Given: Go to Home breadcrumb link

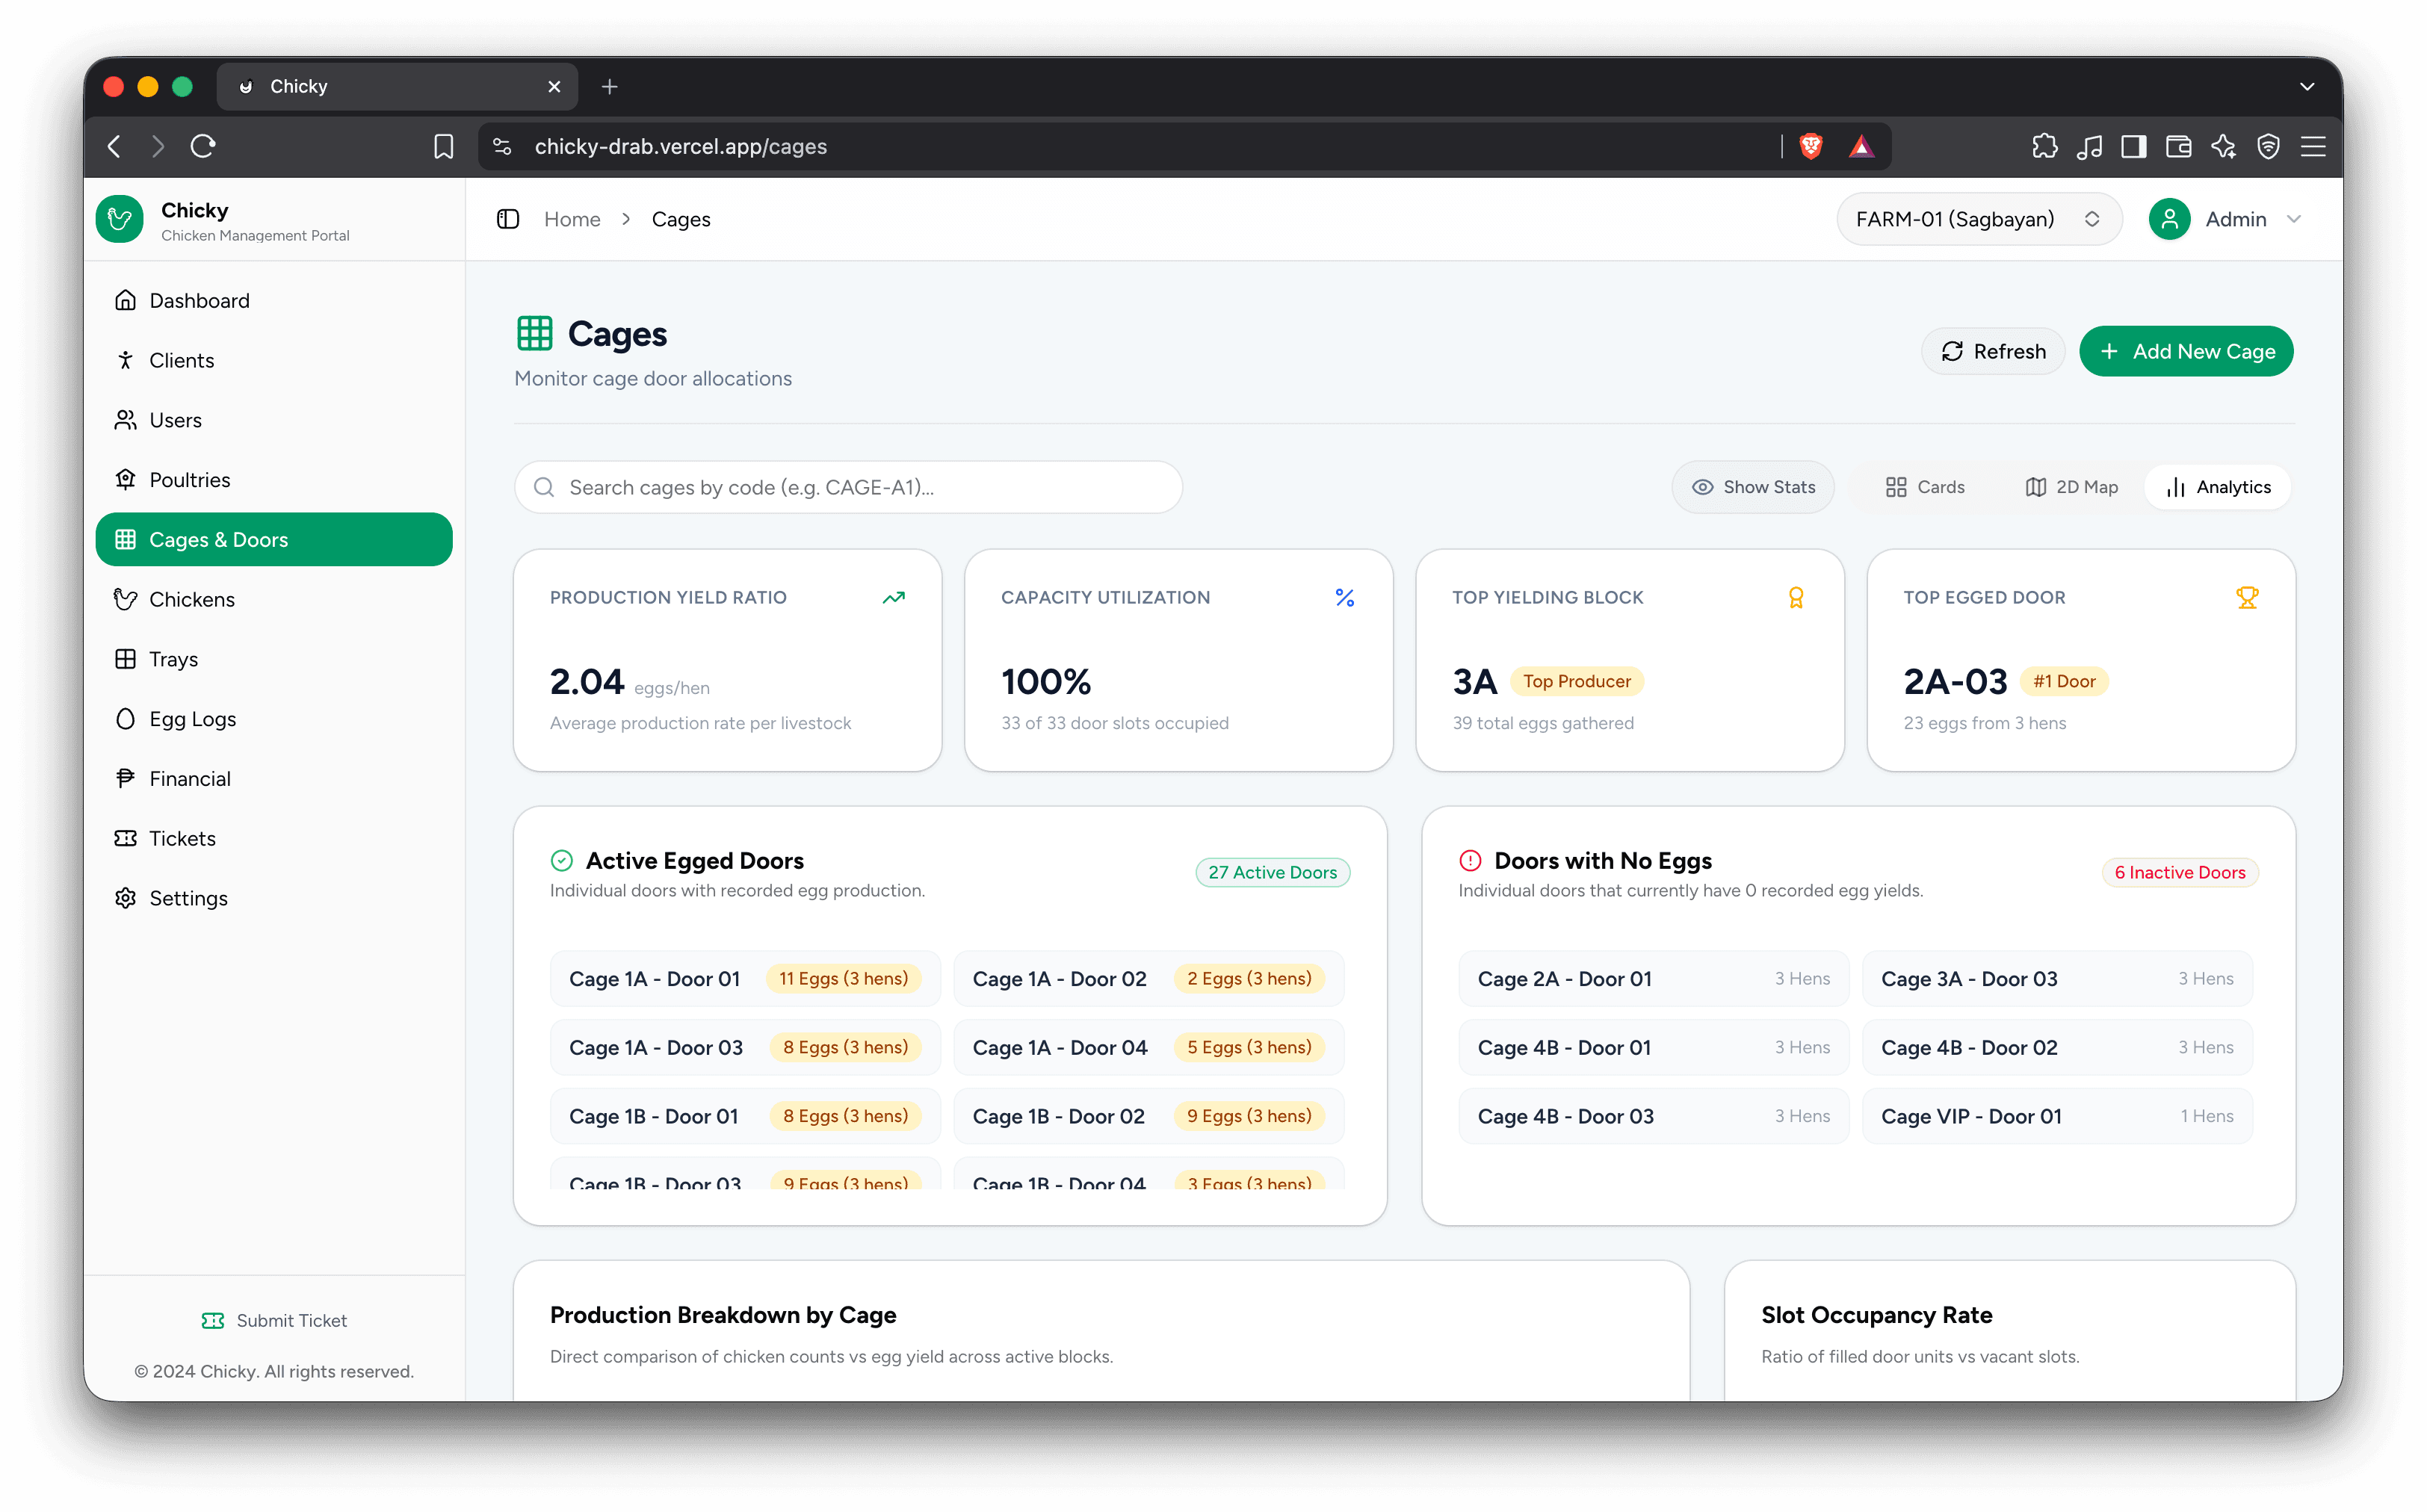Looking at the screenshot, I should pyautogui.click(x=572, y=219).
